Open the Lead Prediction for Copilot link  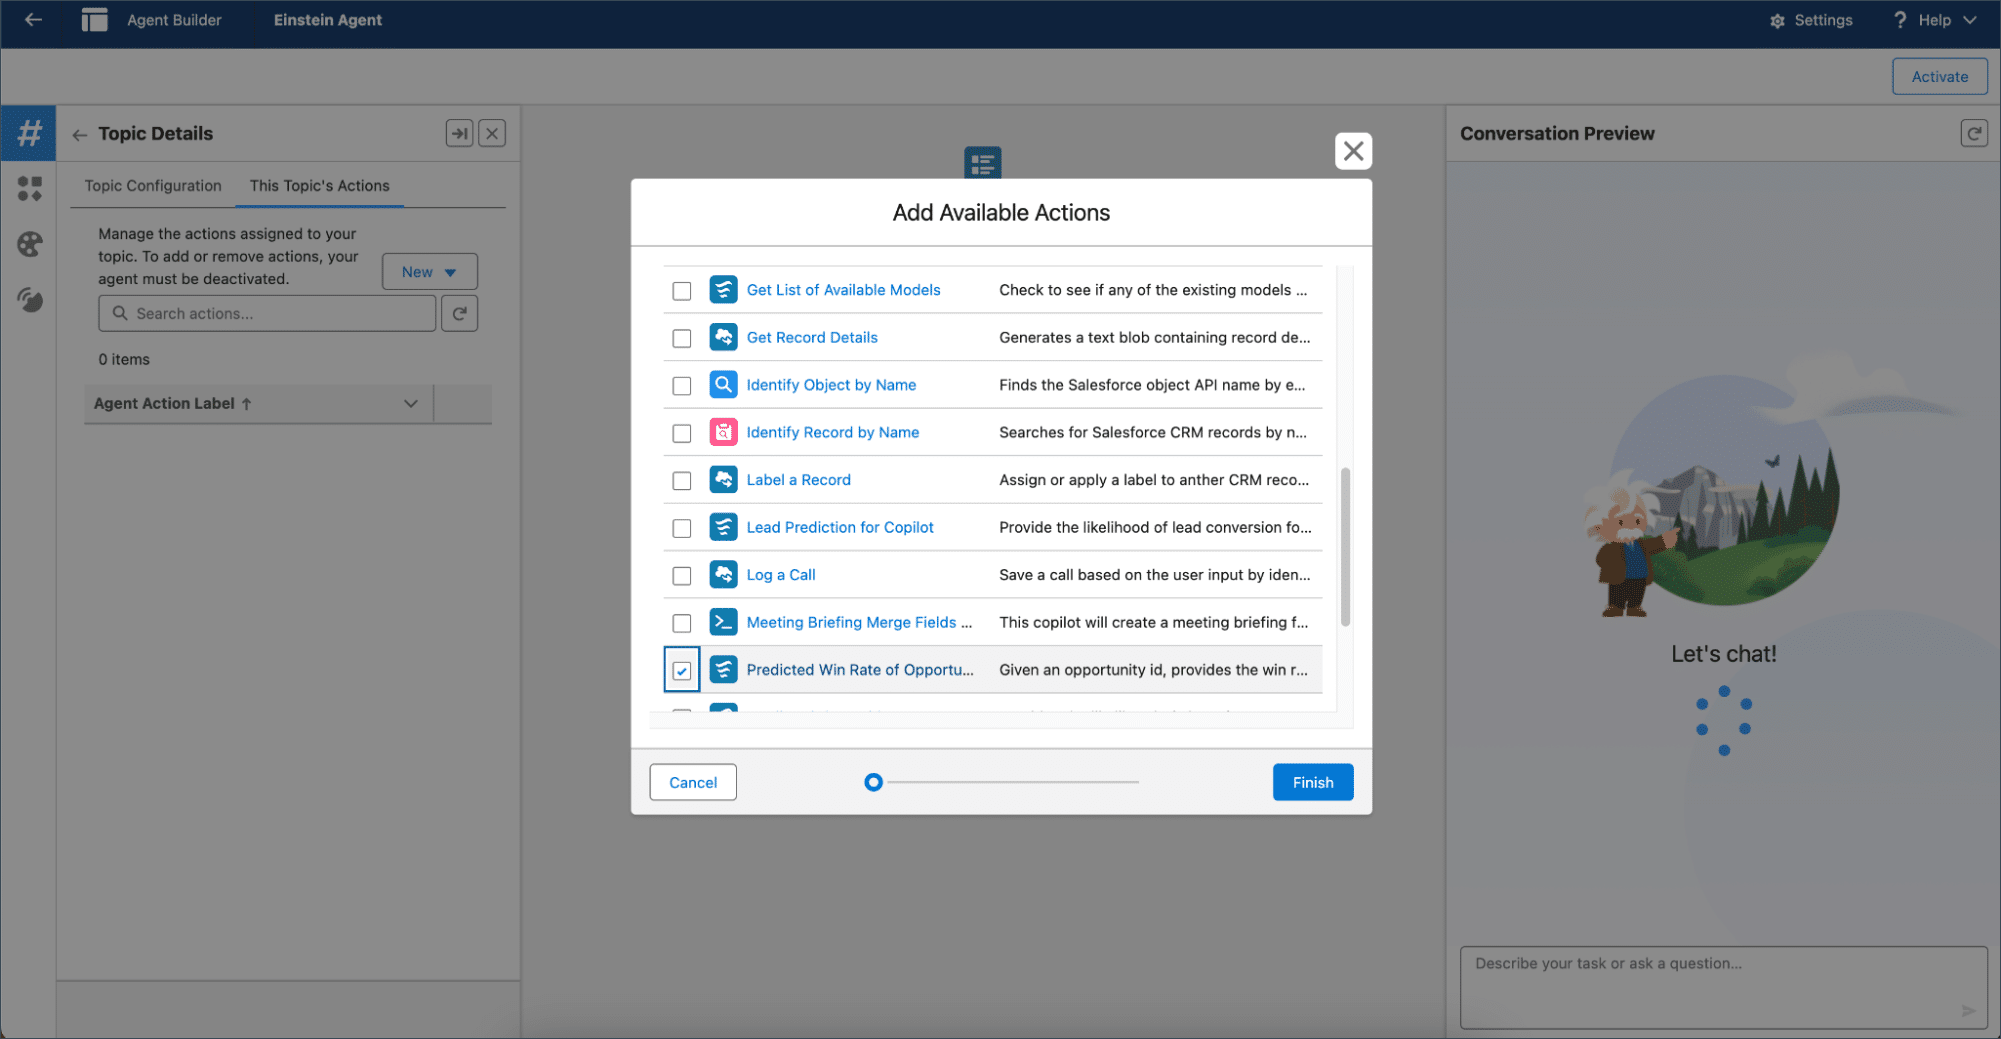click(840, 528)
